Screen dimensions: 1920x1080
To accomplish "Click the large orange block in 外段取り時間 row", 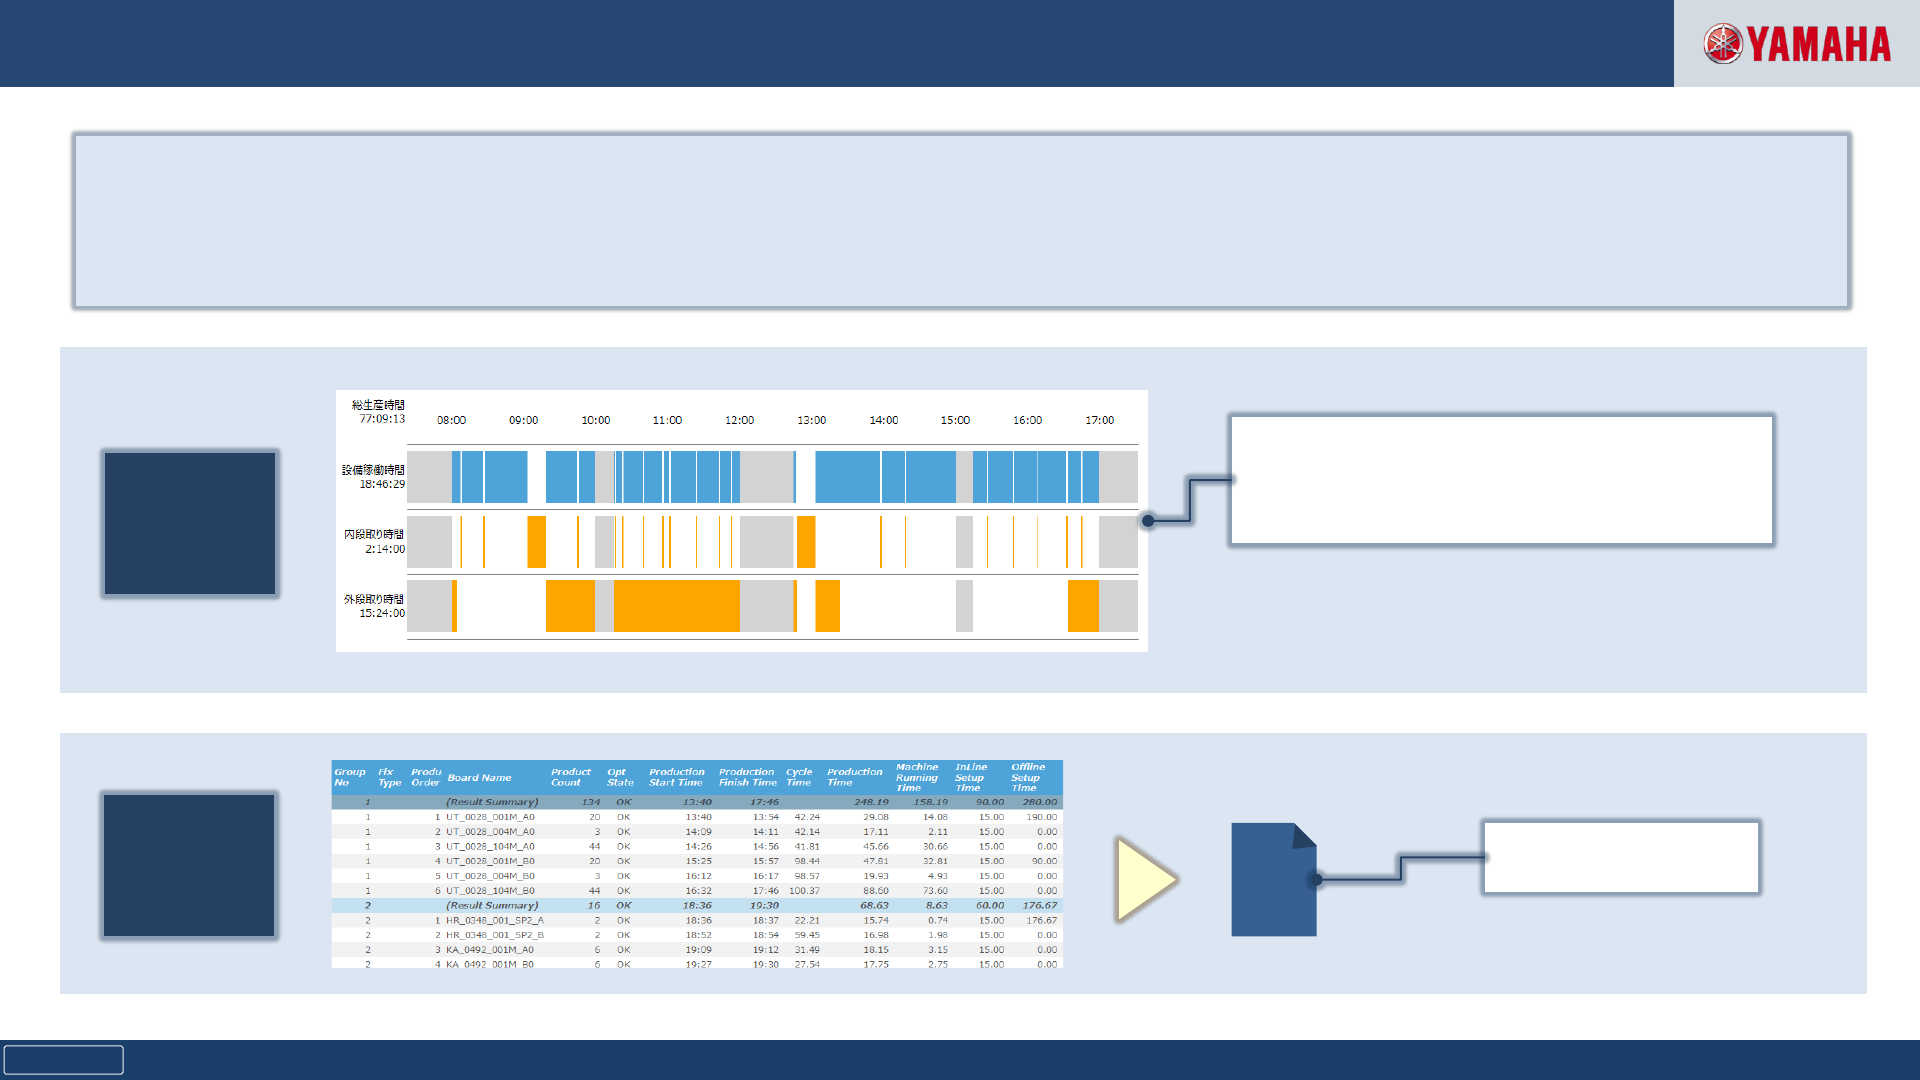I will click(676, 605).
